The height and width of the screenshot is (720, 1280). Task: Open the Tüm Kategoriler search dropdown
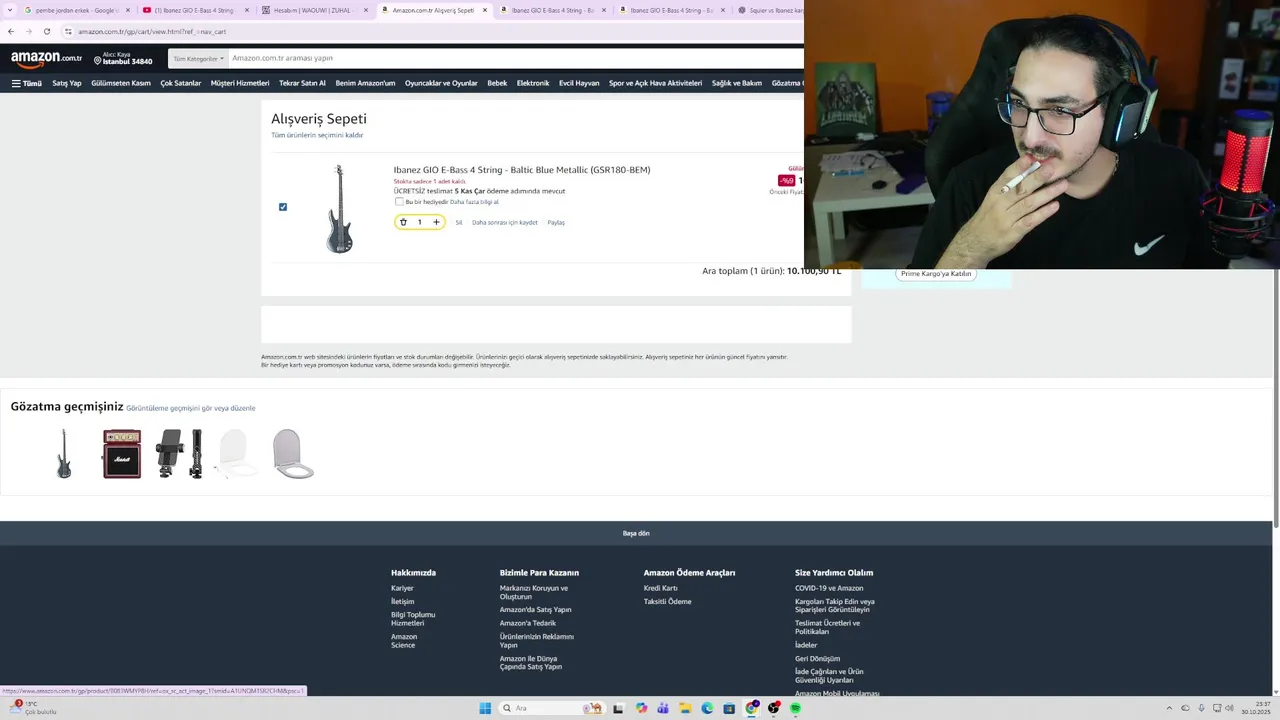[198, 58]
